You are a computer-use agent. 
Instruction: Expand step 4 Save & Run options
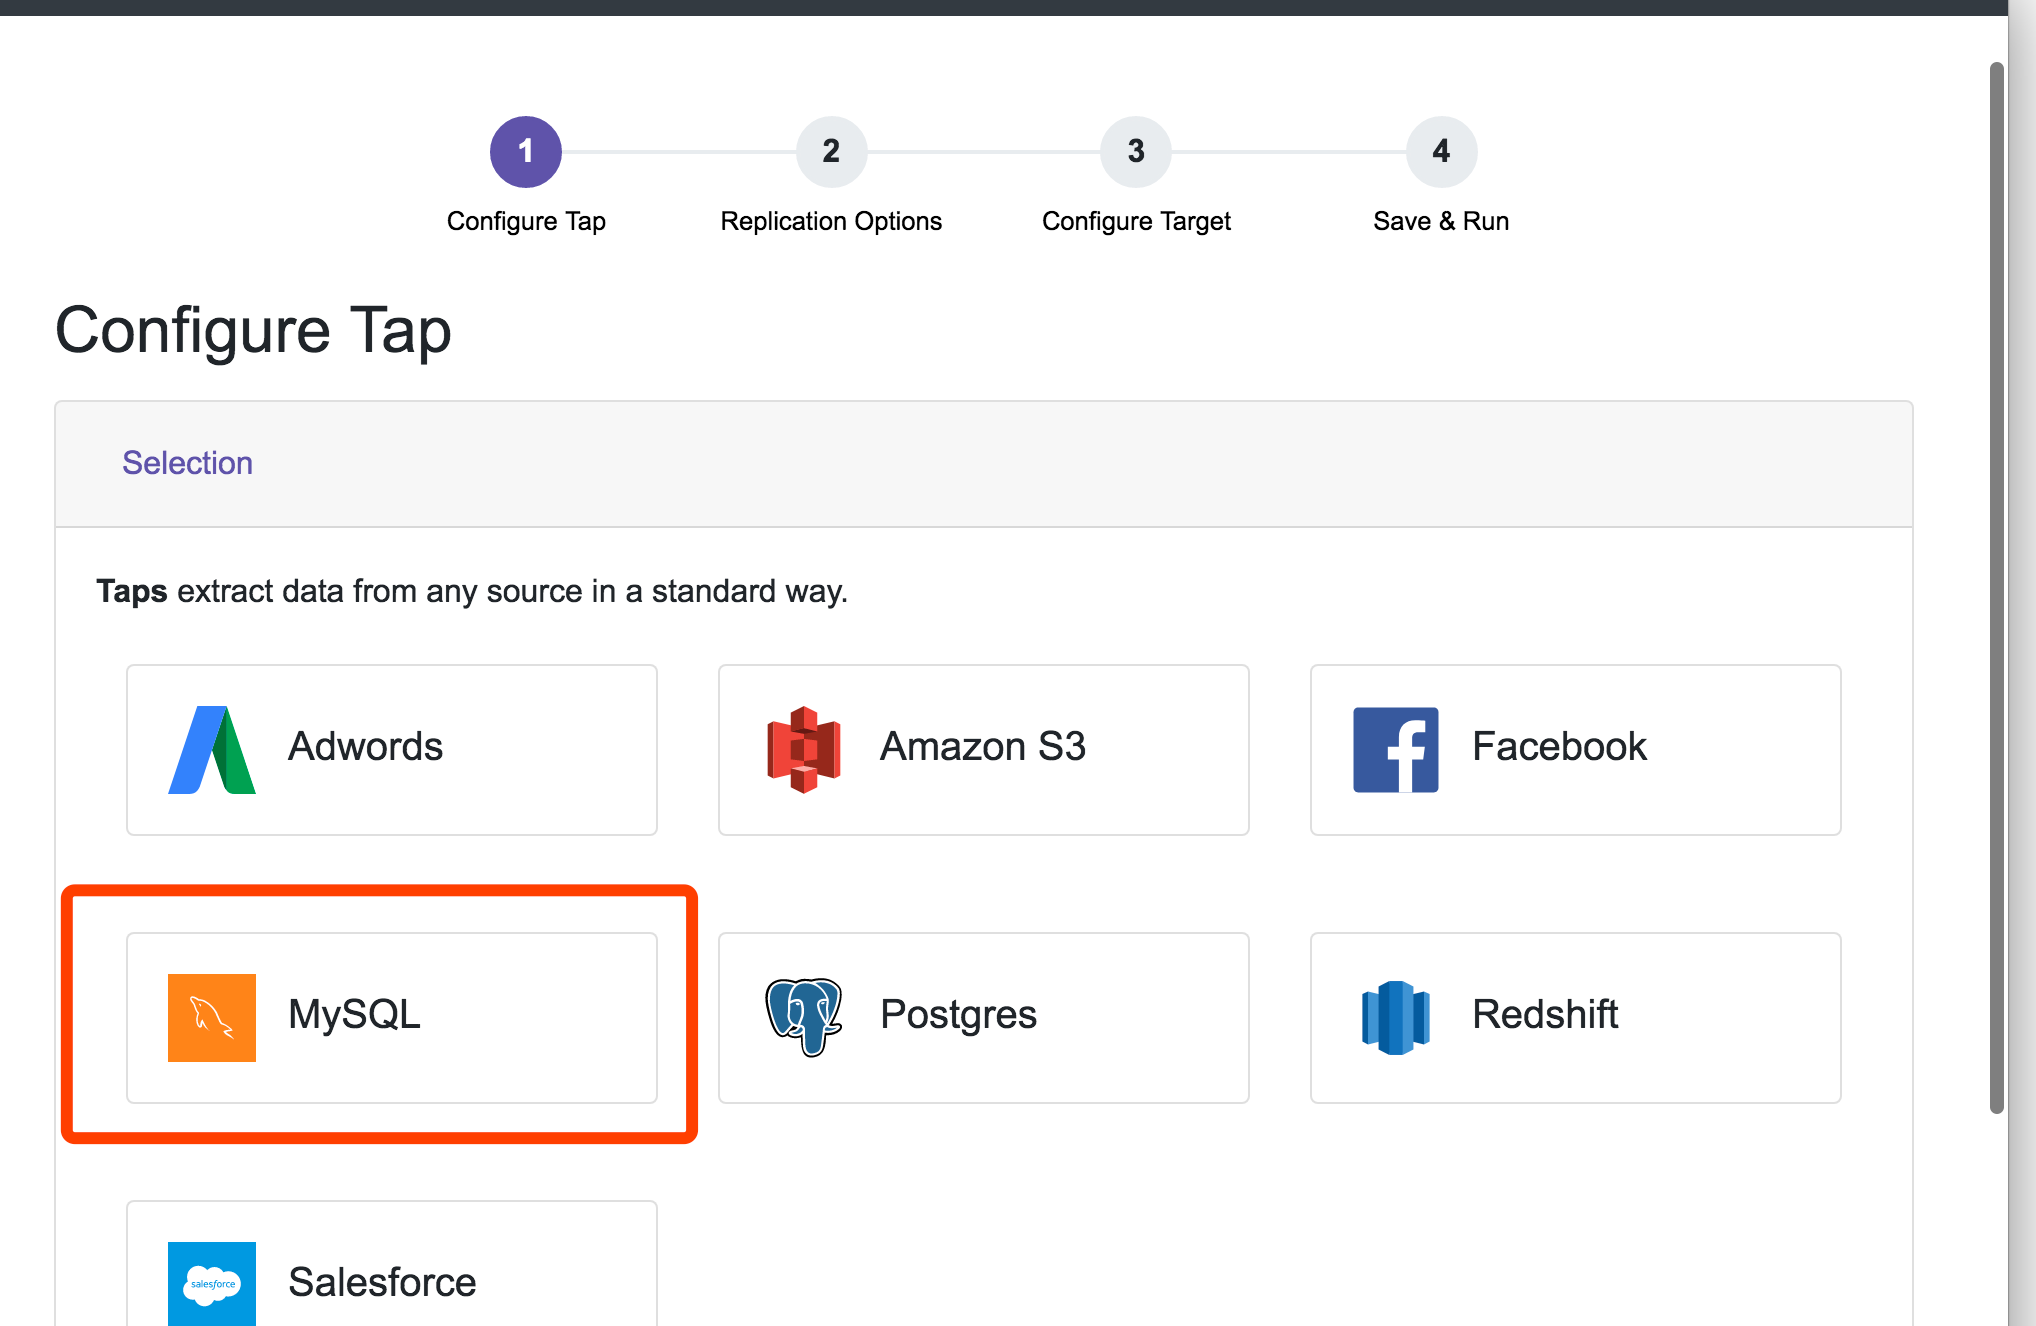1438,147
